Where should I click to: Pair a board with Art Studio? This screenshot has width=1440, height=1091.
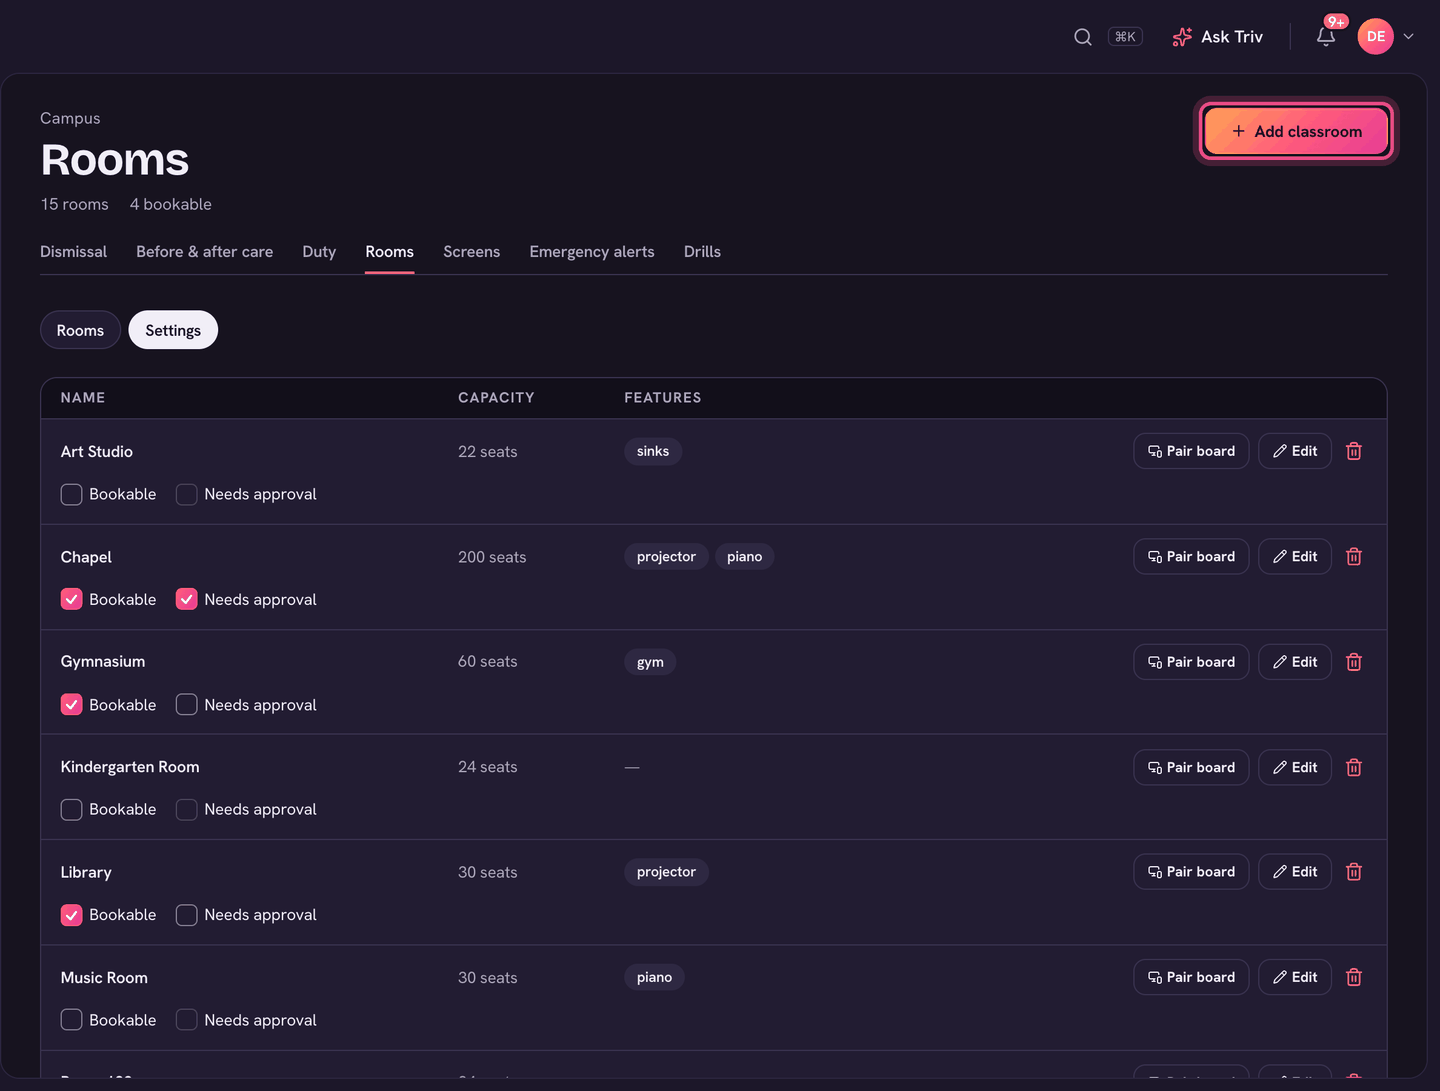pyautogui.click(x=1191, y=451)
